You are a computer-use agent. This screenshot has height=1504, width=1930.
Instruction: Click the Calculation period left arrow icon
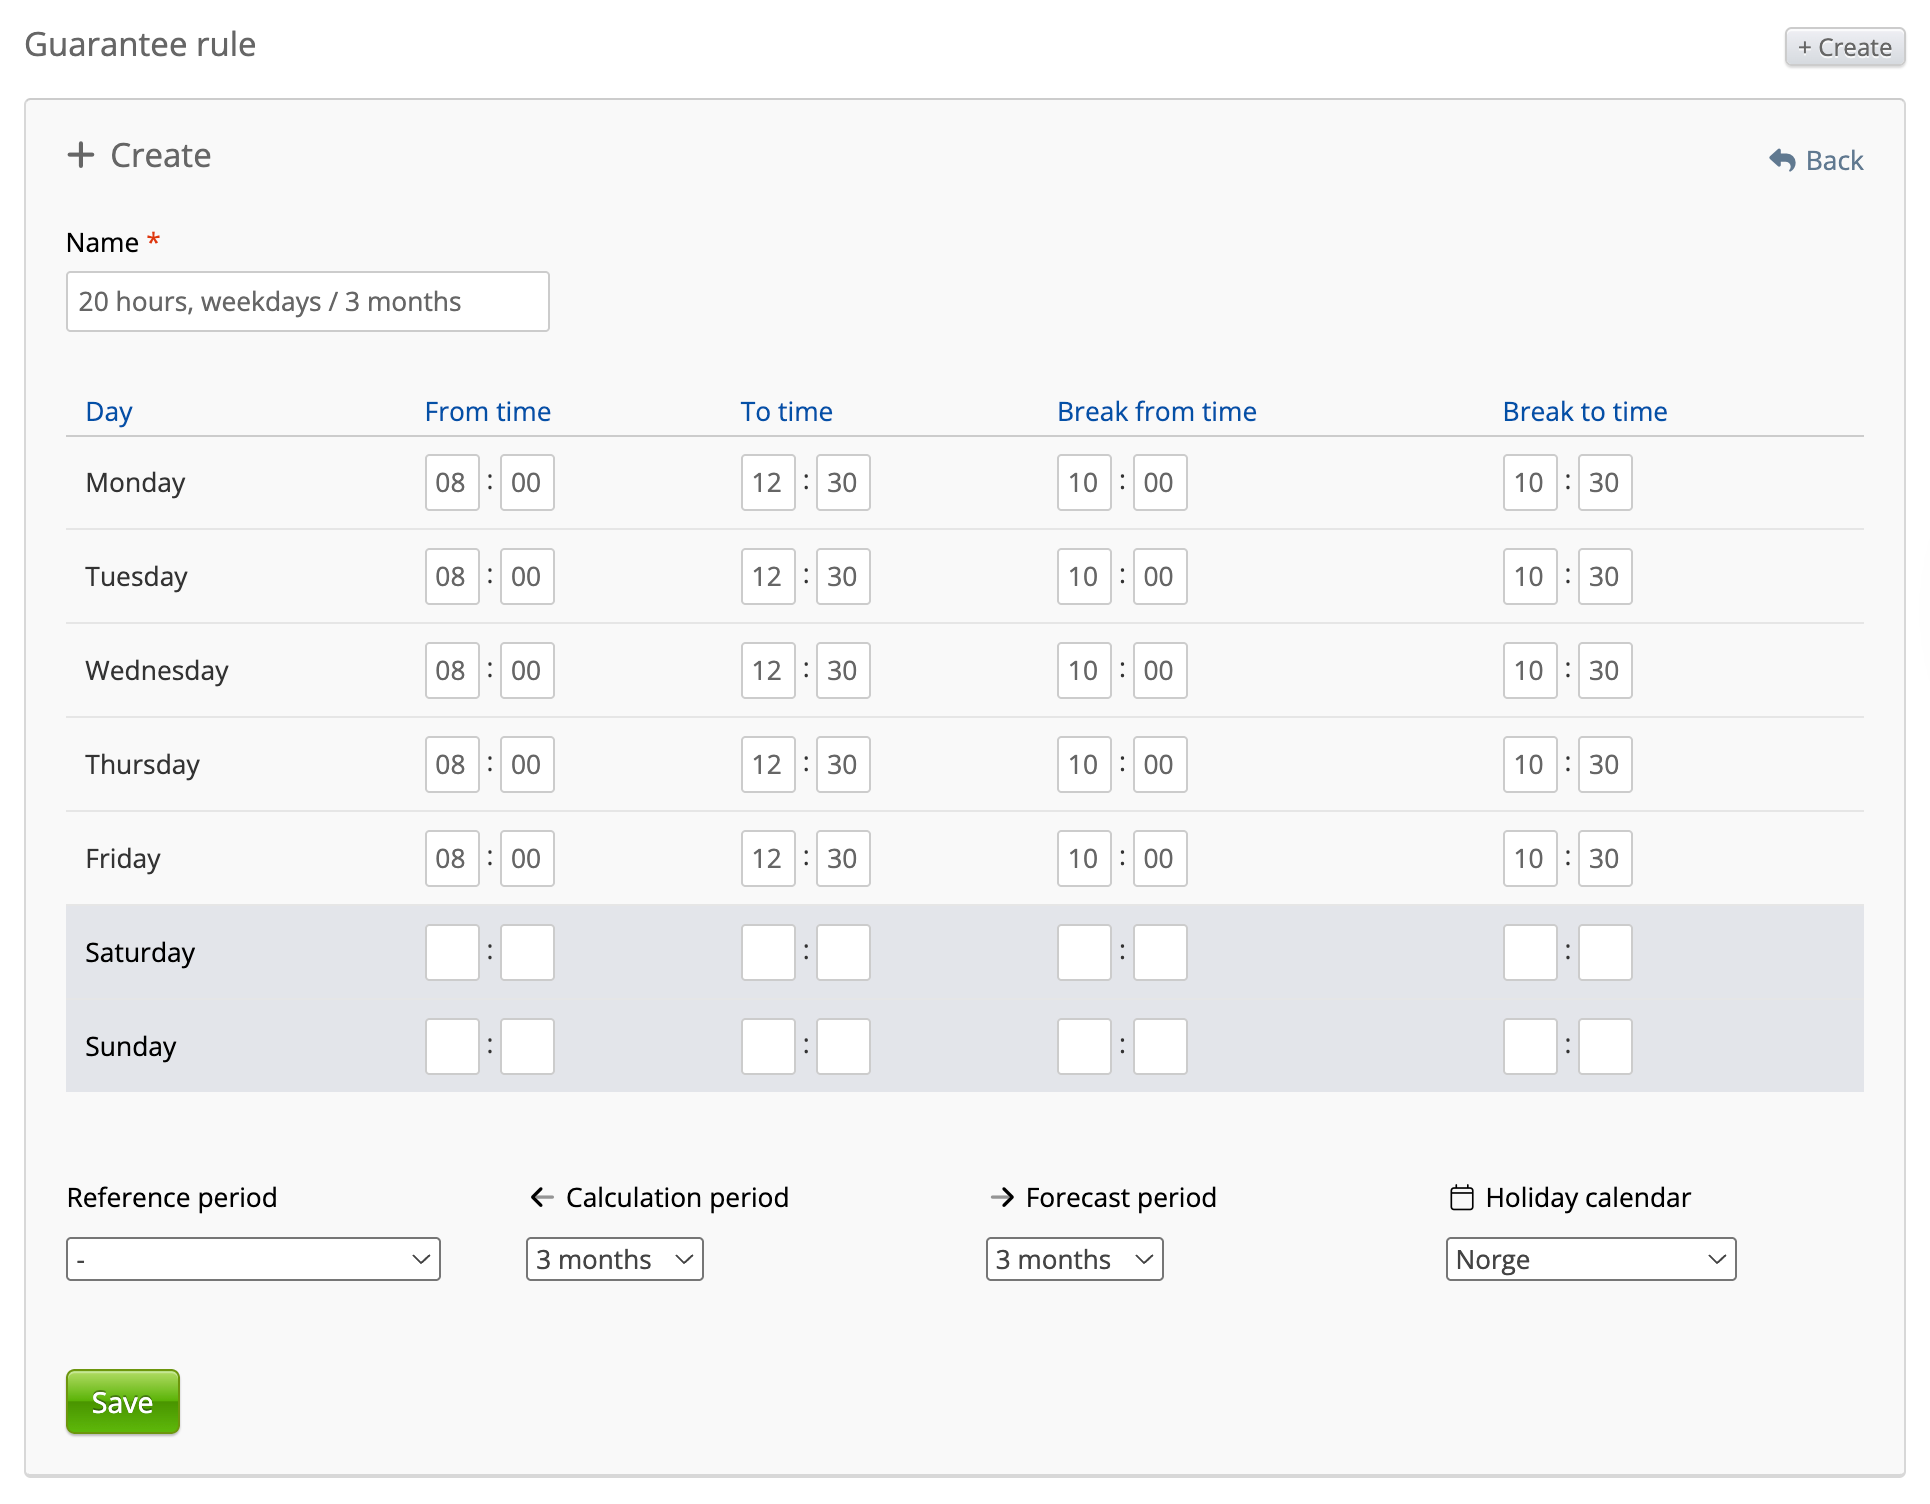click(541, 1197)
